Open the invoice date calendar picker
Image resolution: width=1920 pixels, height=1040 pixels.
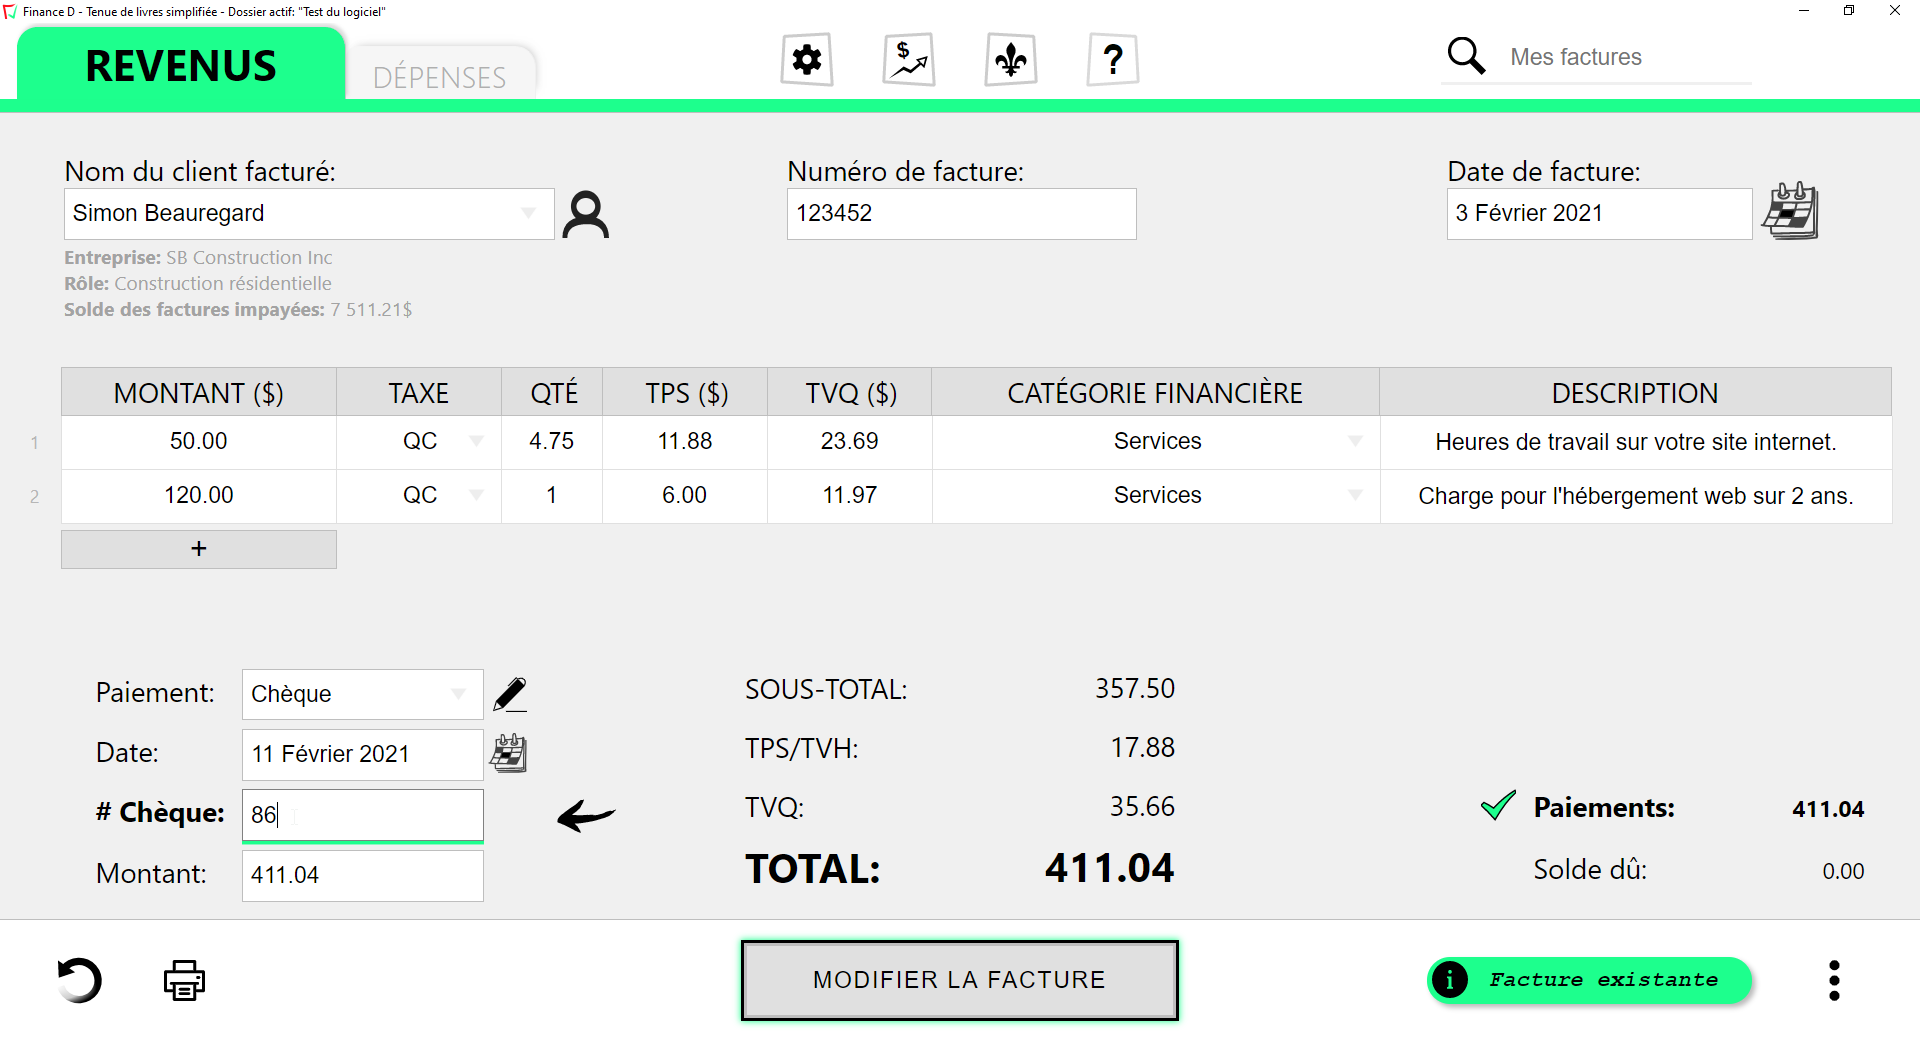[x=1790, y=211]
